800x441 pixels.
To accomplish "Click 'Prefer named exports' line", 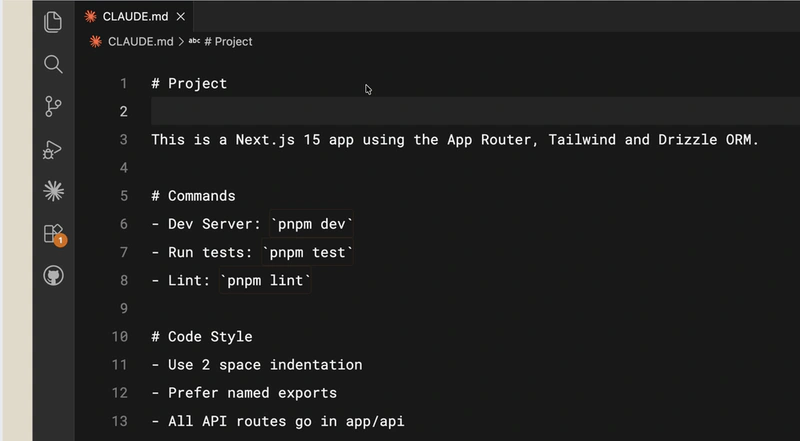I will [x=244, y=393].
